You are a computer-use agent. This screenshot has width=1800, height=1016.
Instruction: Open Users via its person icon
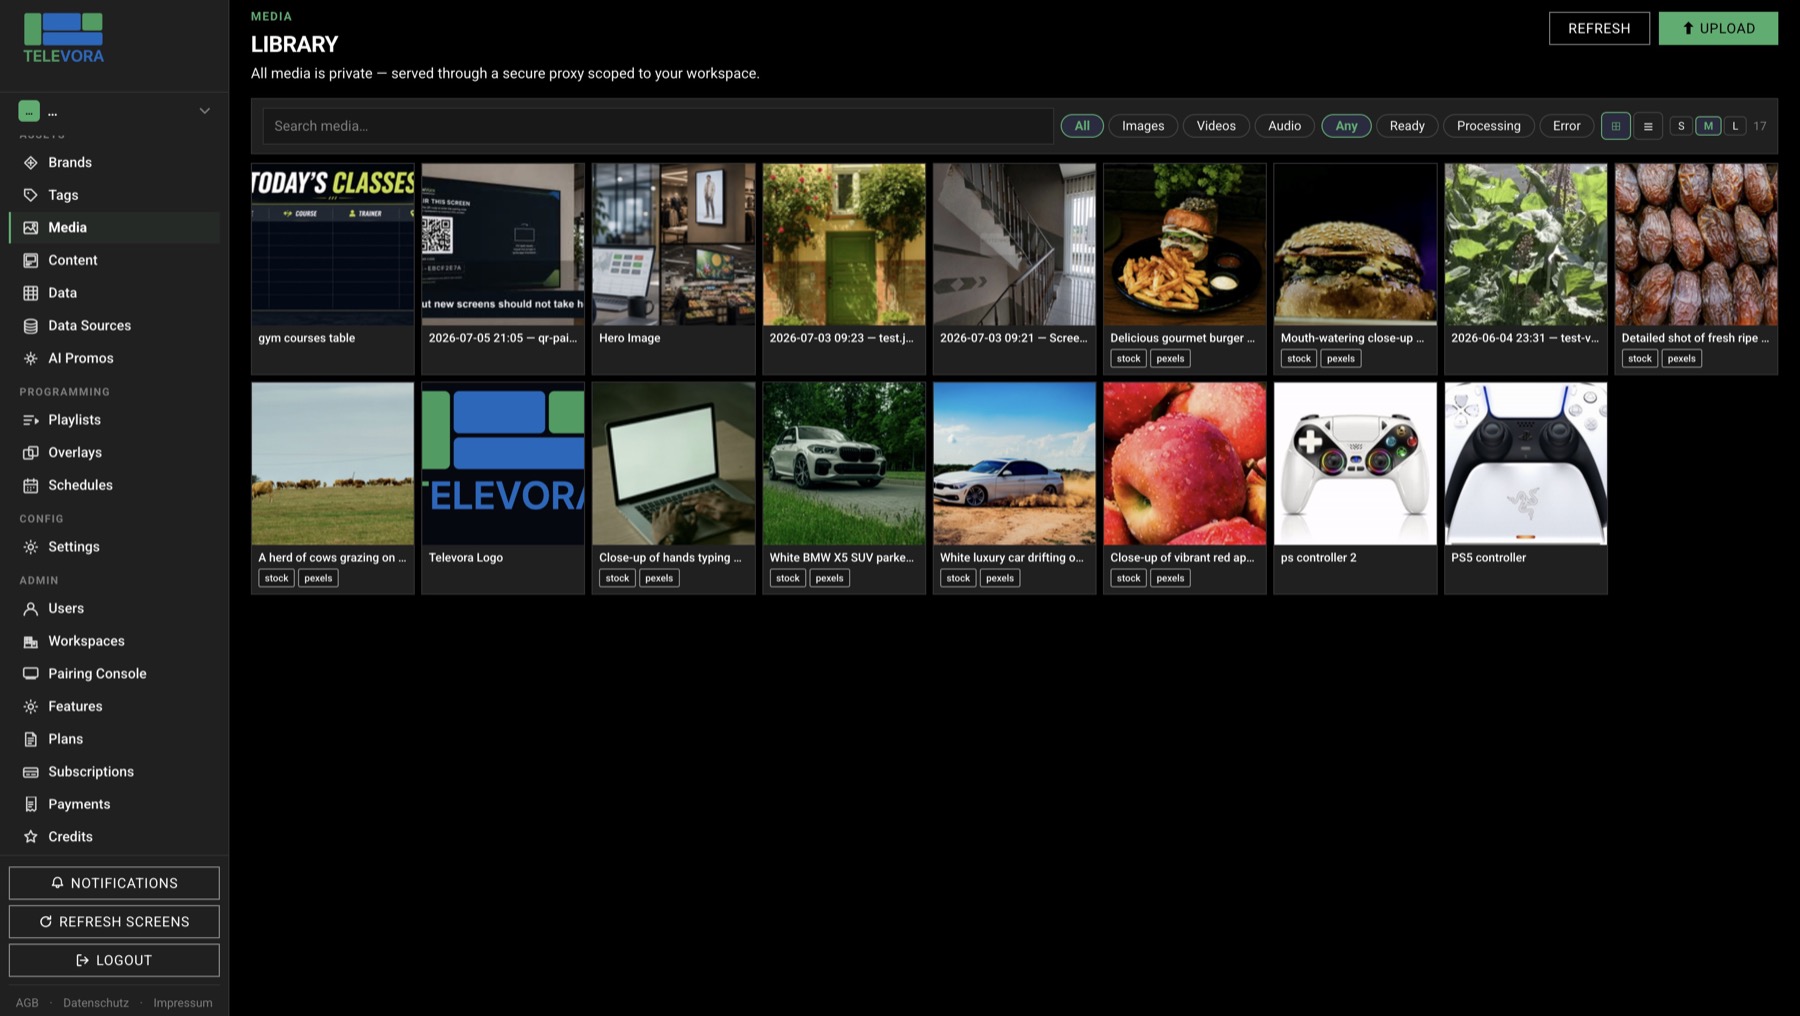(x=31, y=608)
